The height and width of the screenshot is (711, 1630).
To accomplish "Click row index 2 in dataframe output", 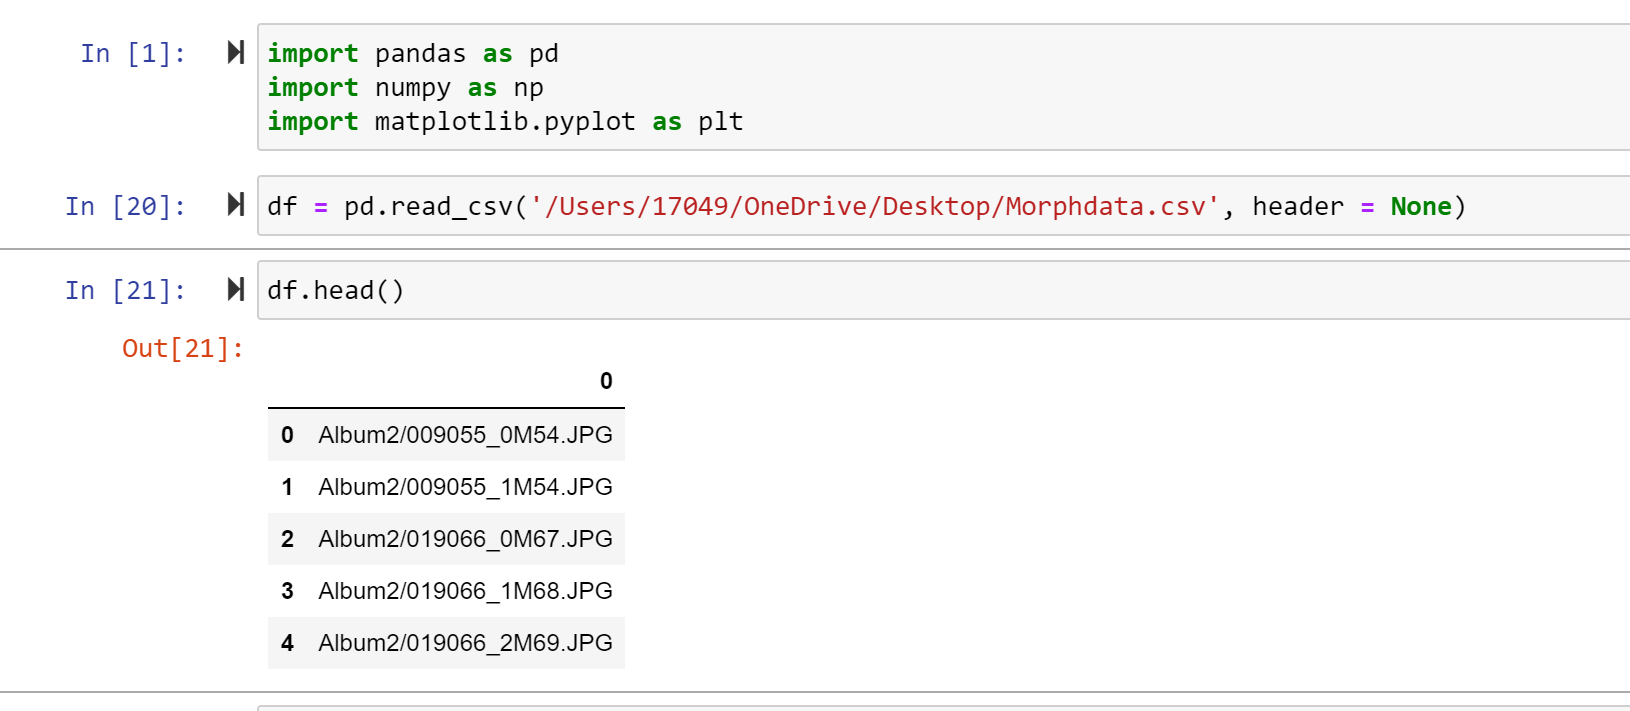I will [x=287, y=539].
